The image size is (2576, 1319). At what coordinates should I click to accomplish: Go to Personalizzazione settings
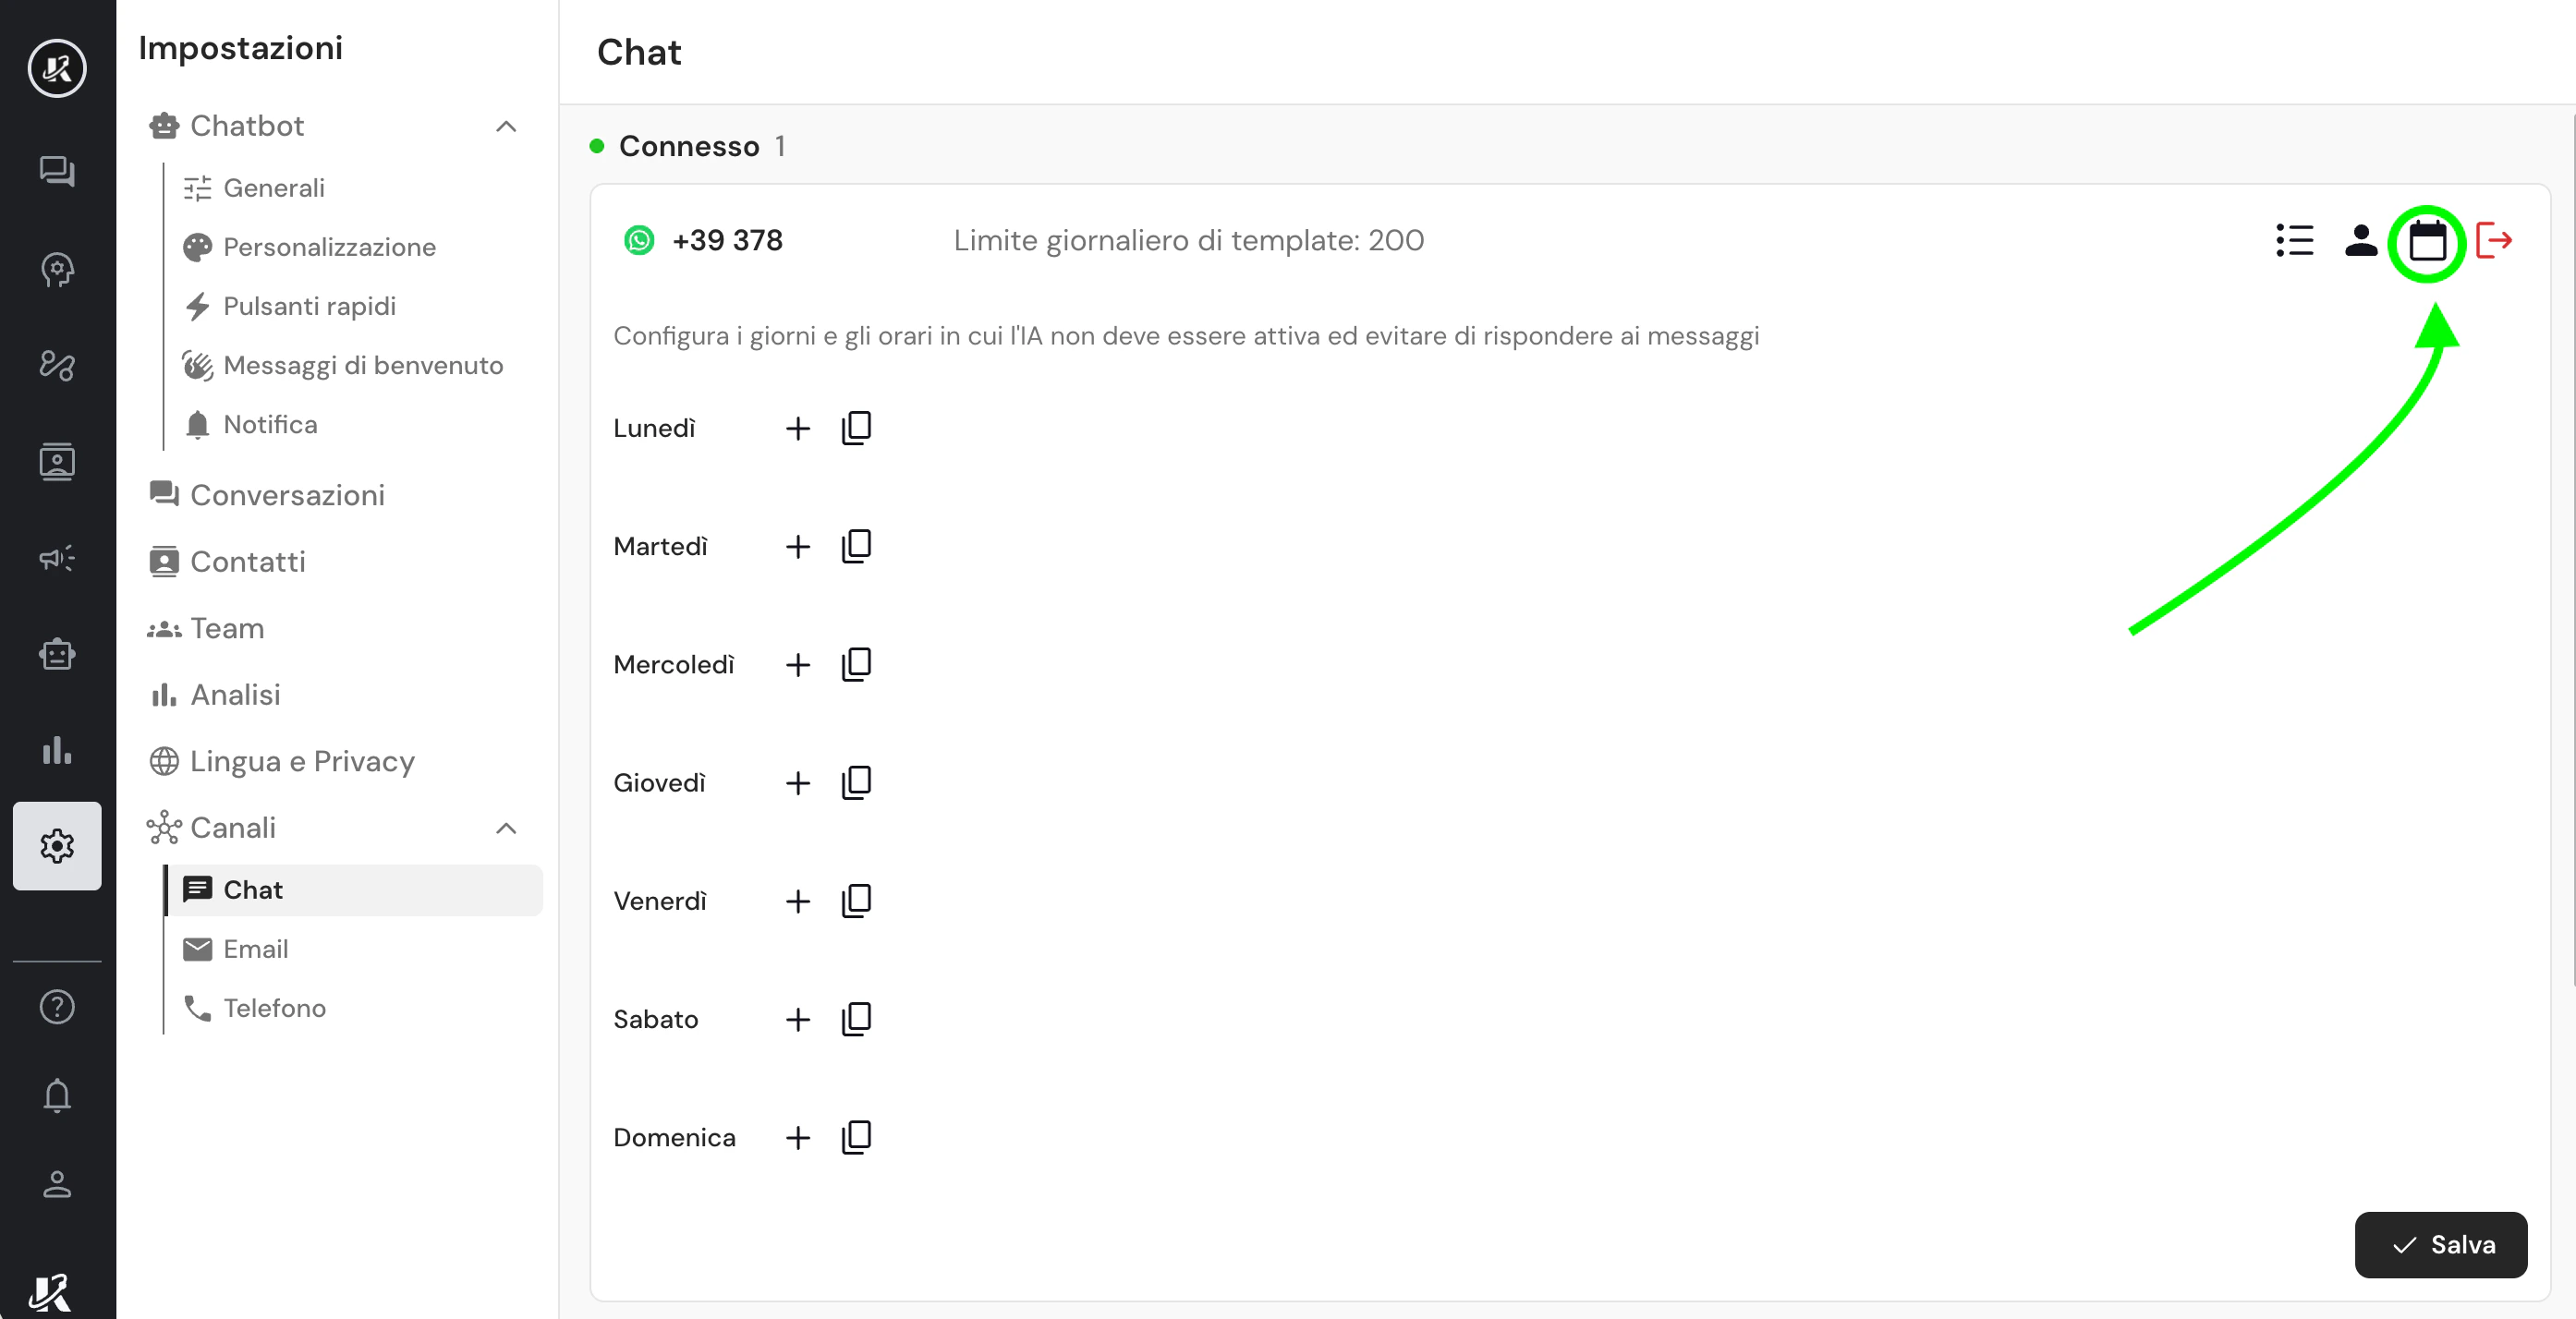coord(328,247)
